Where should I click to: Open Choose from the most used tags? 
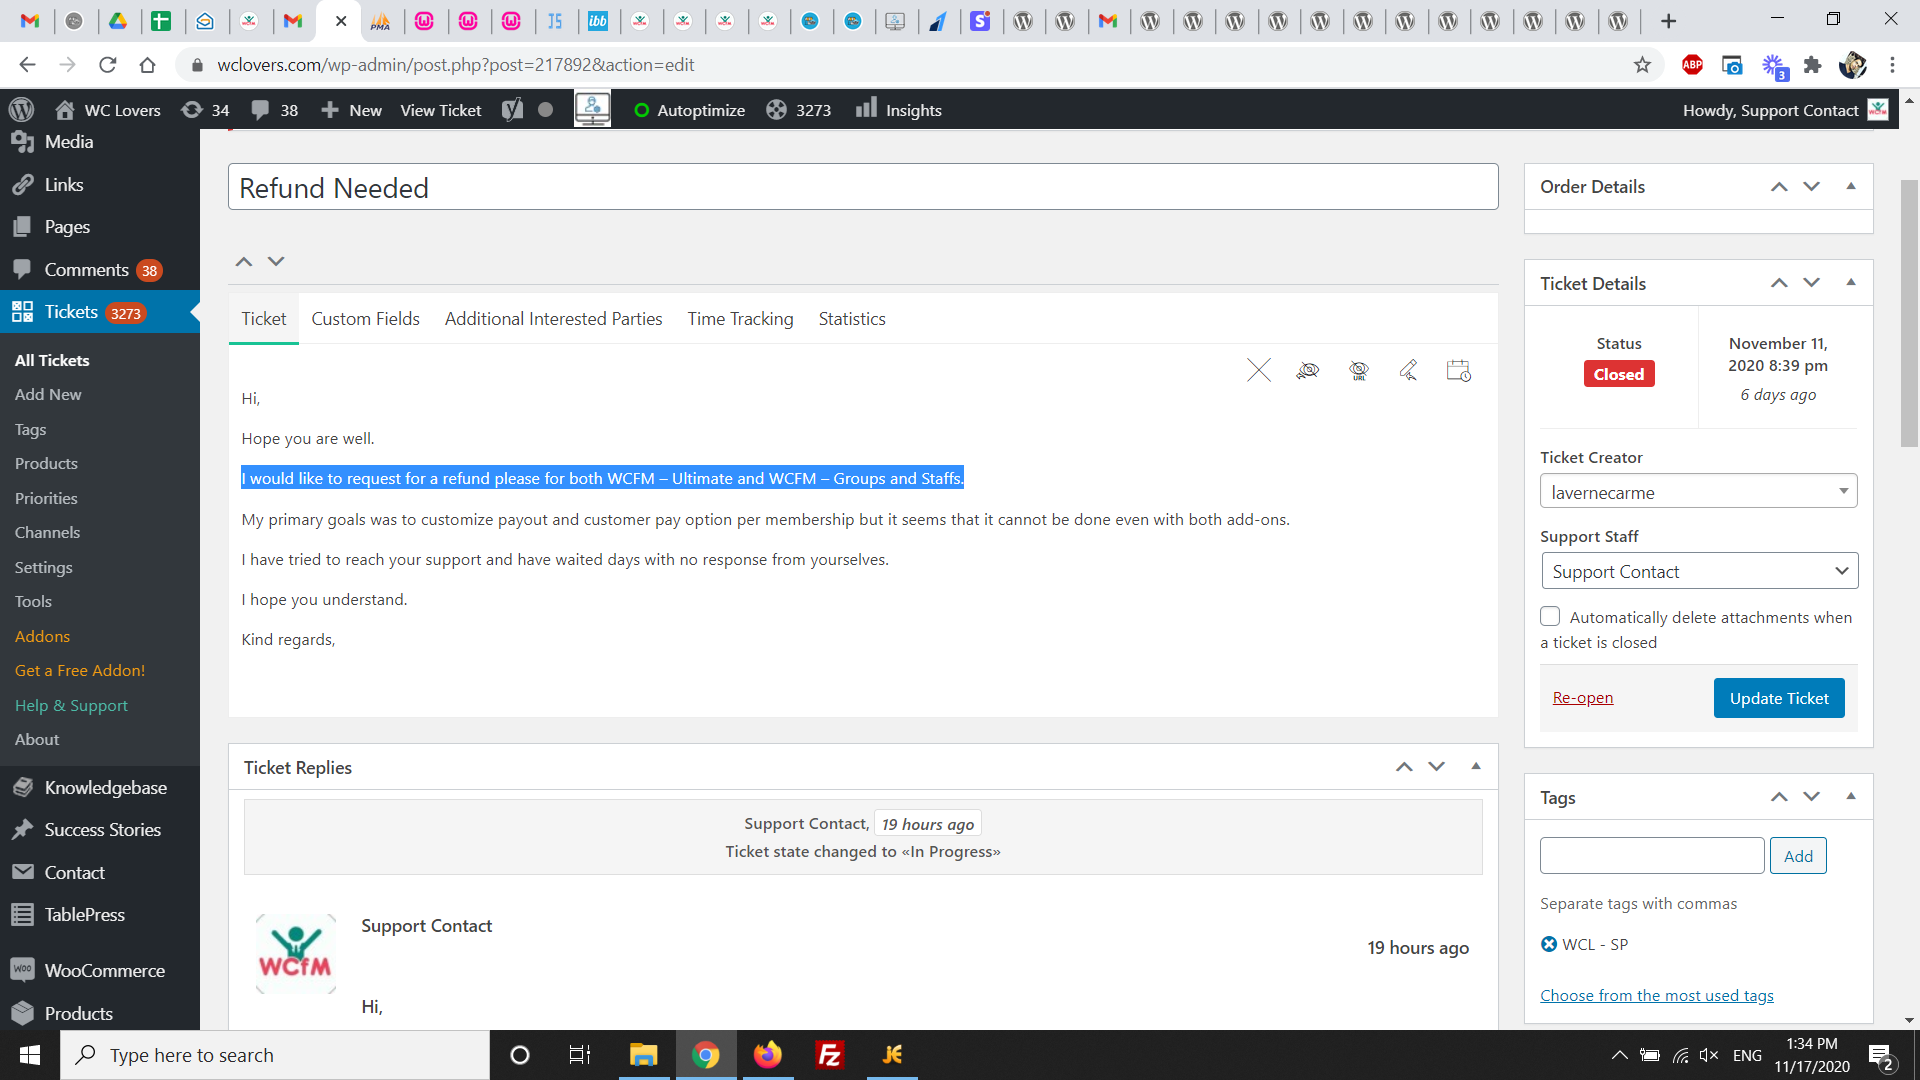pos(1656,996)
